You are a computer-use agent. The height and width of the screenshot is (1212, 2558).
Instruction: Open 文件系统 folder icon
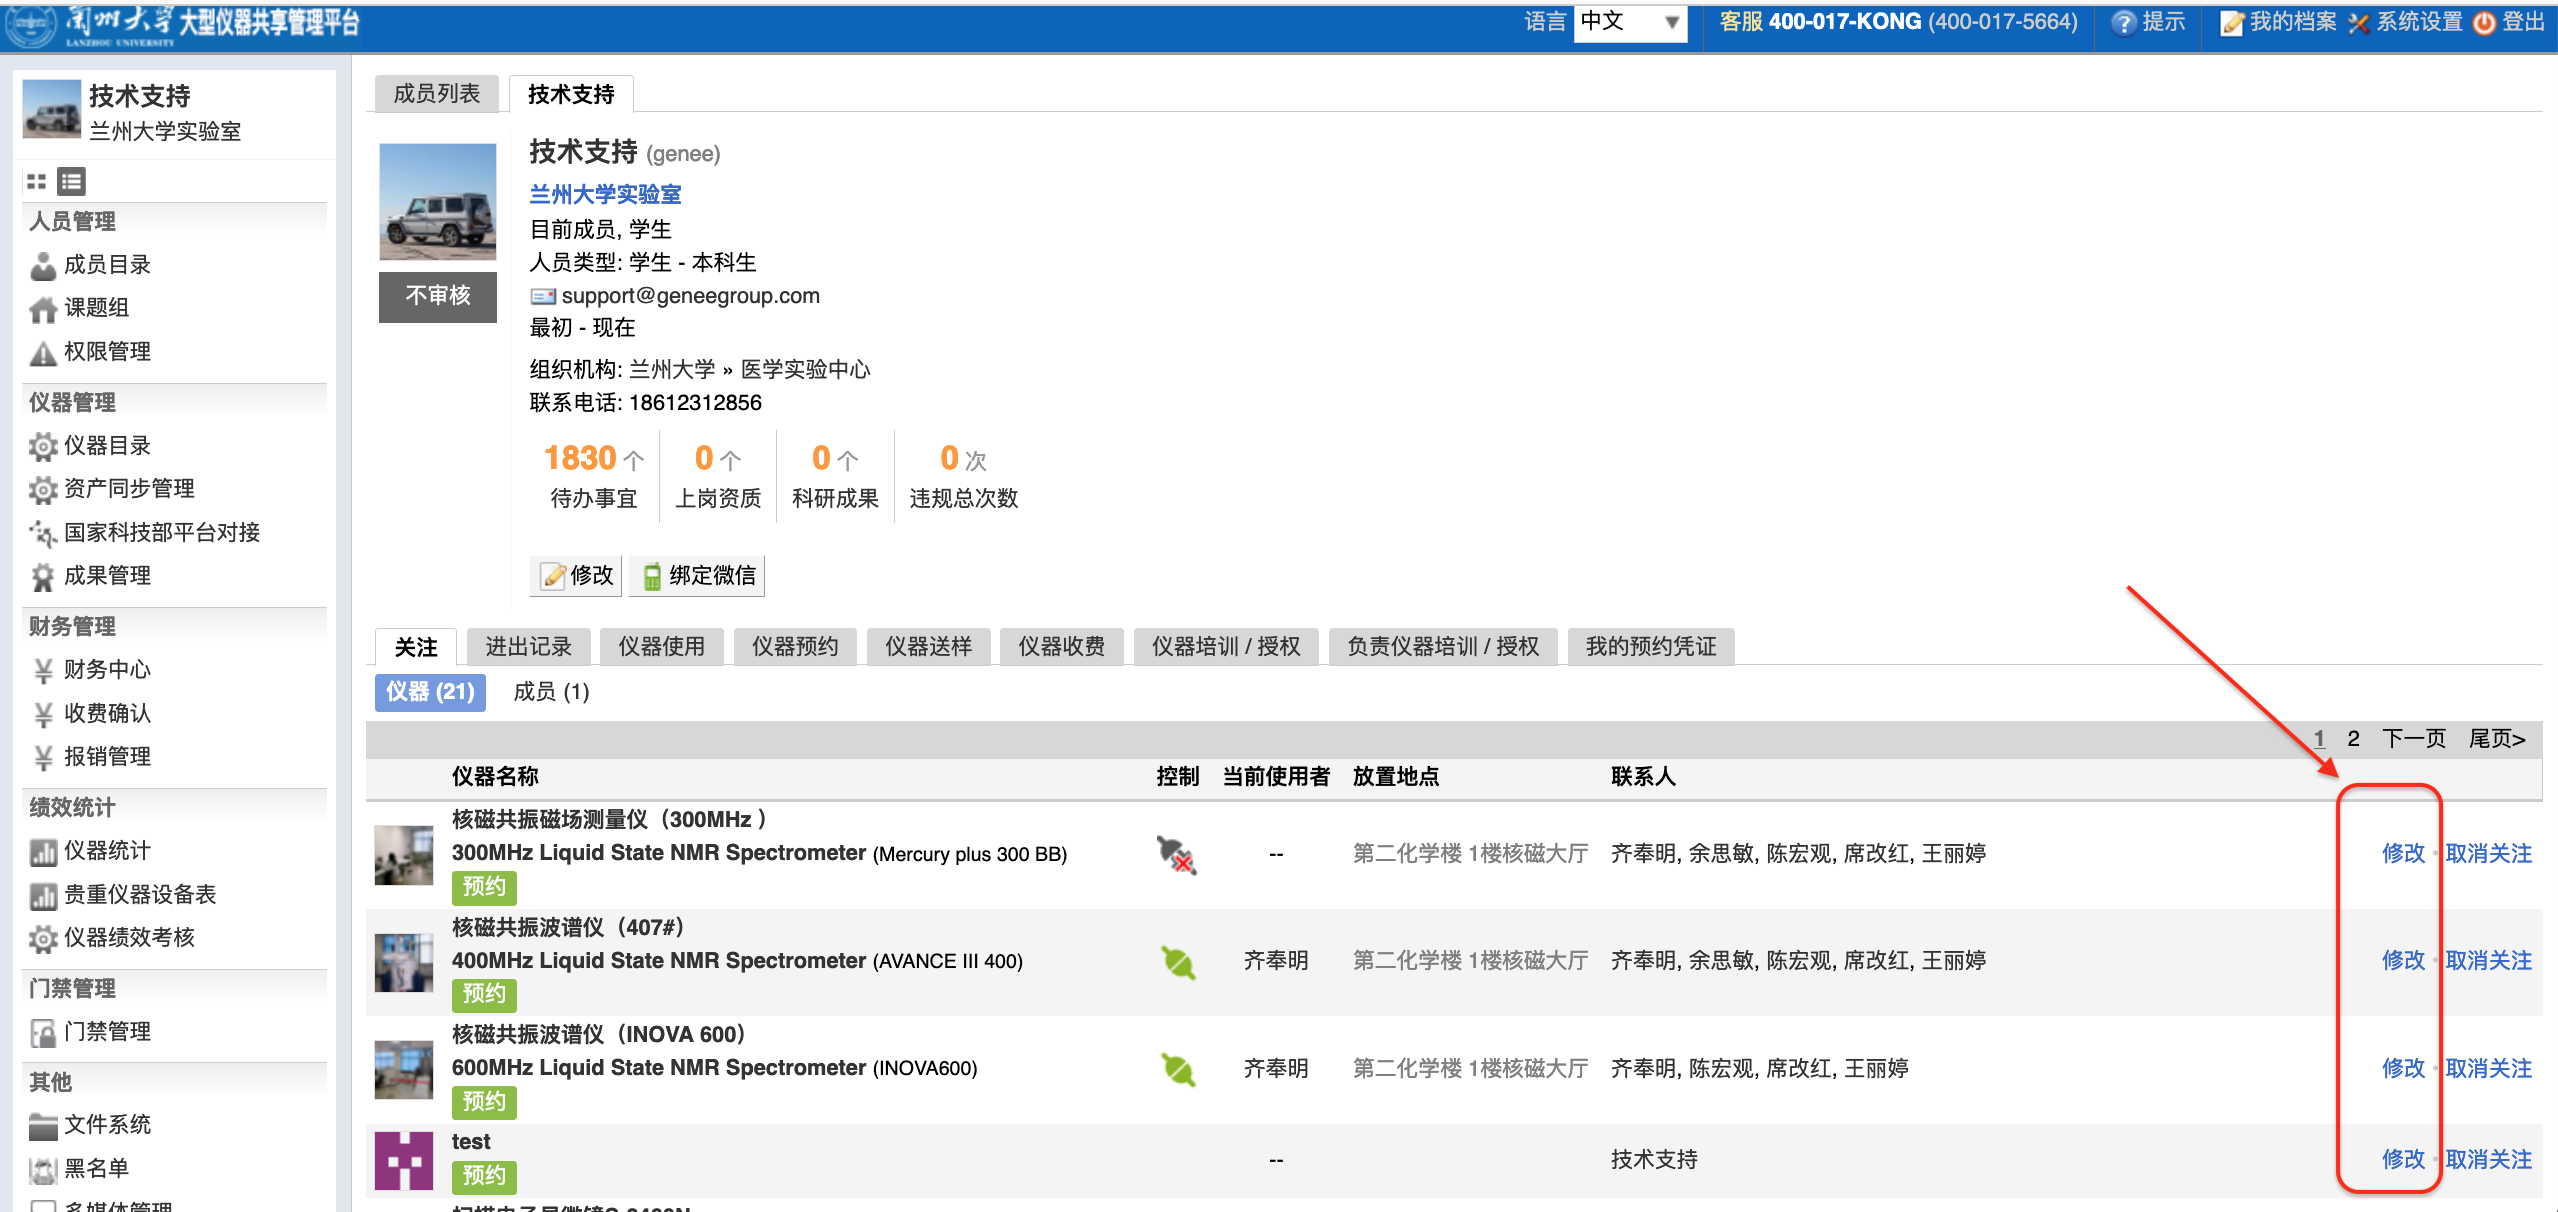pos(43,1126)
